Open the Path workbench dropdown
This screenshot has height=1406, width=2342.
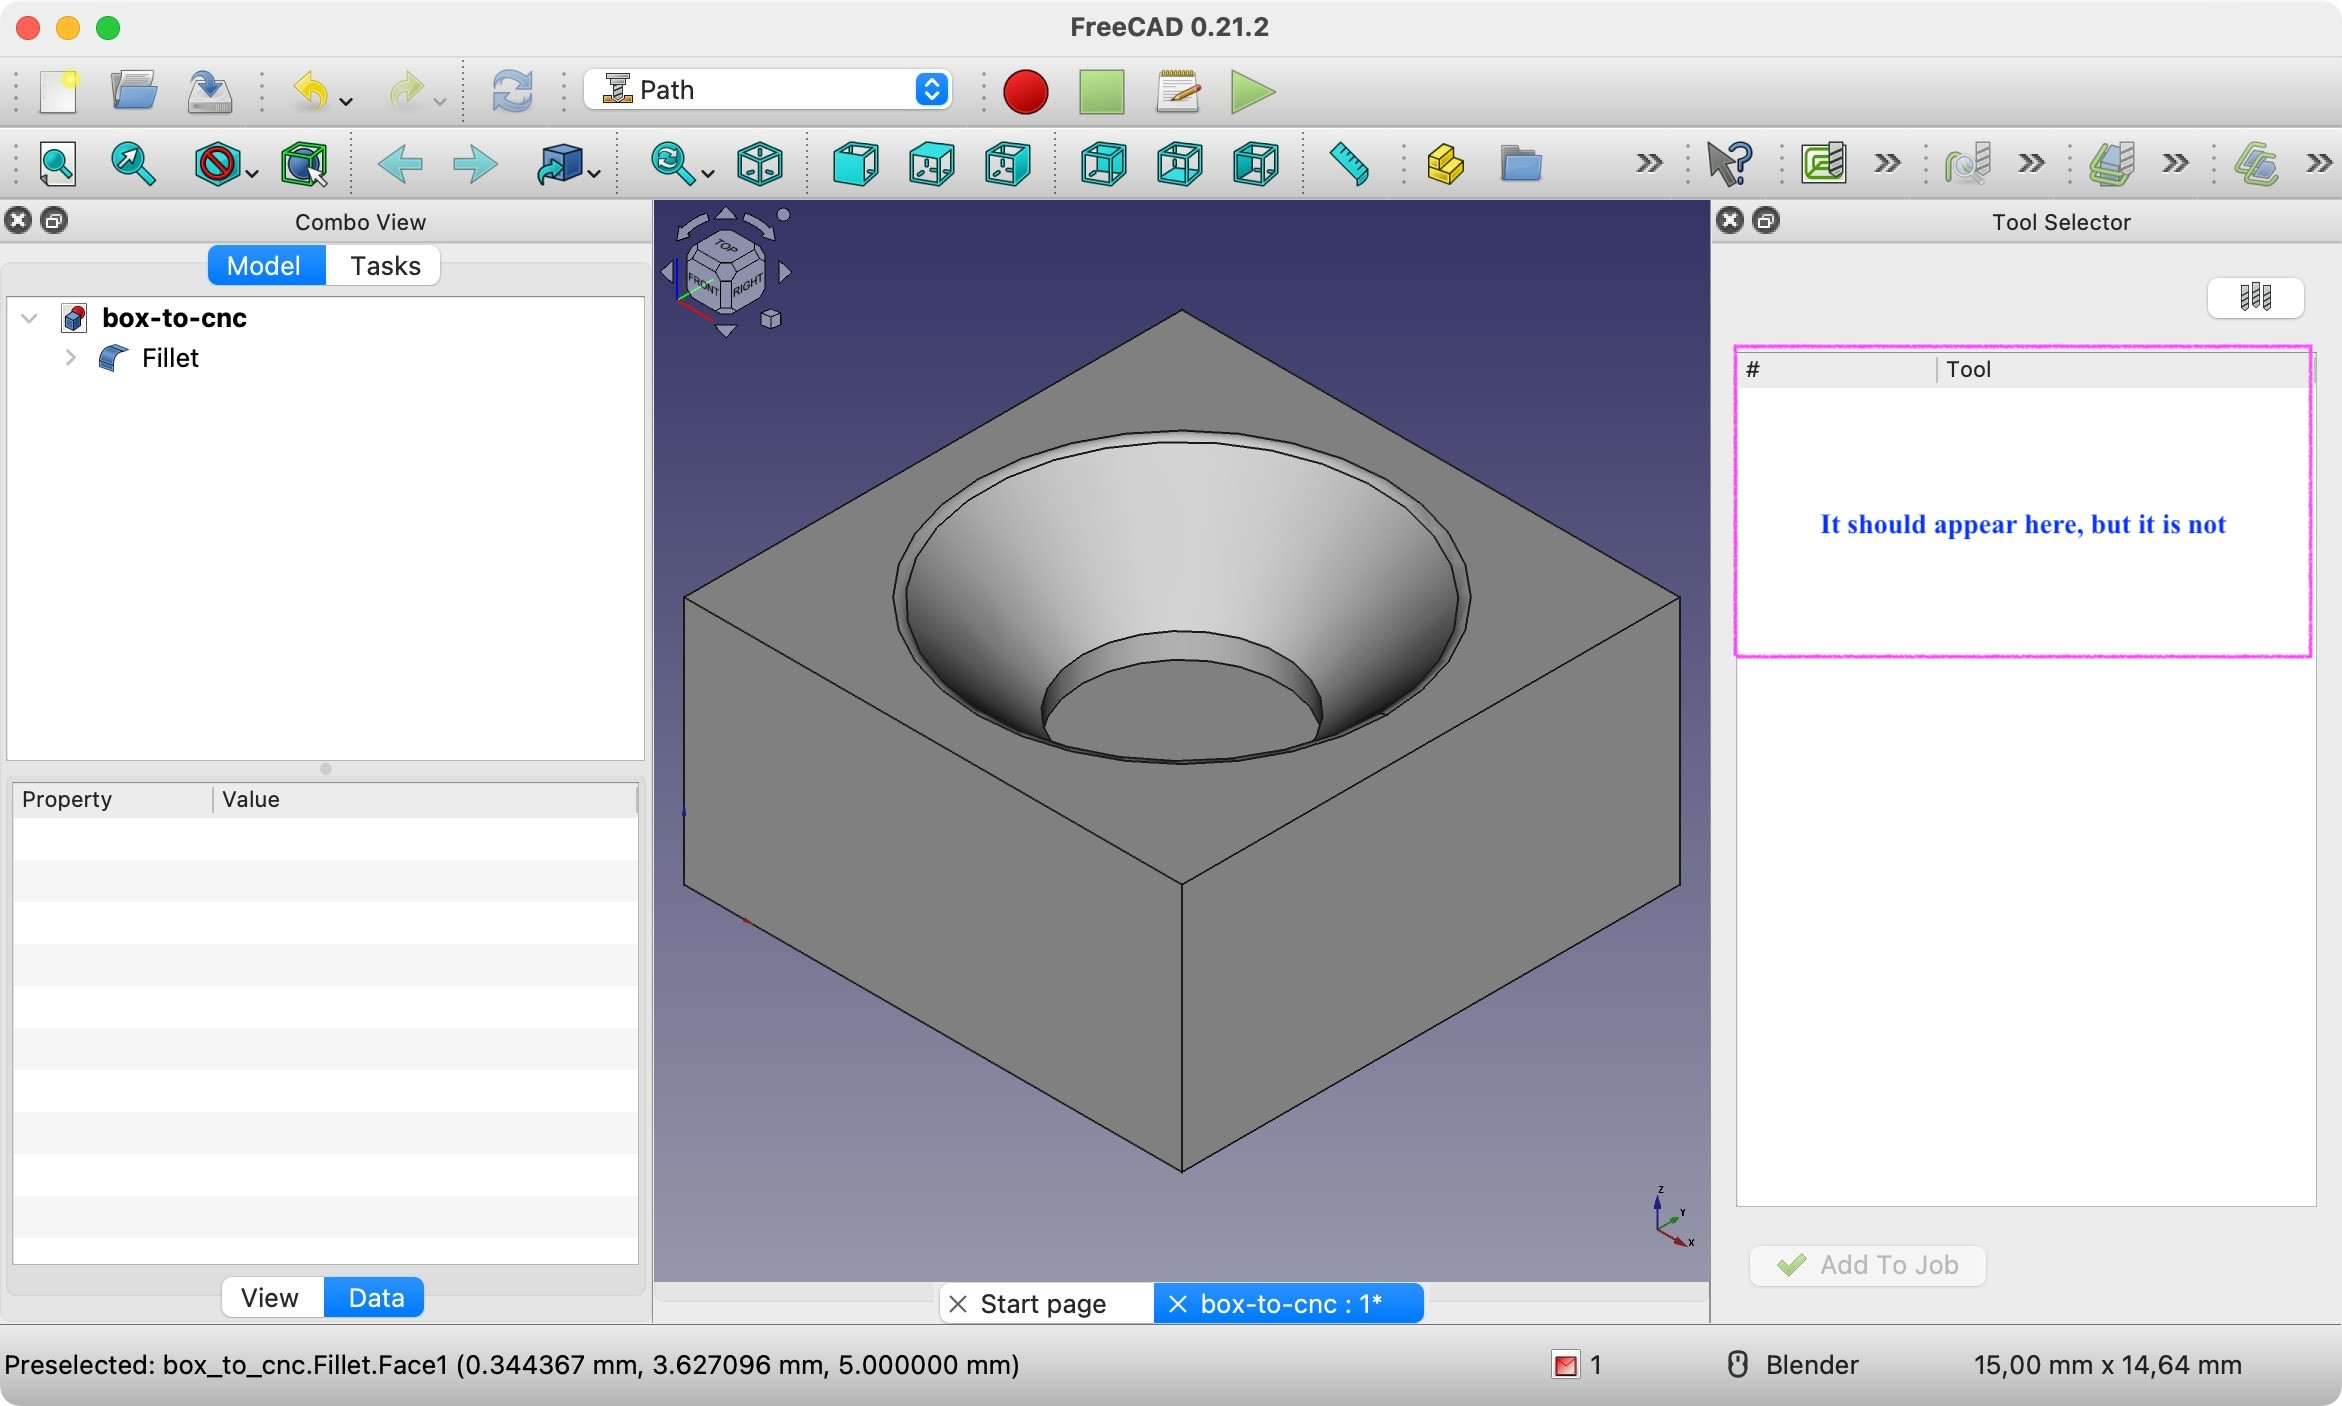[x=767, y=90]
